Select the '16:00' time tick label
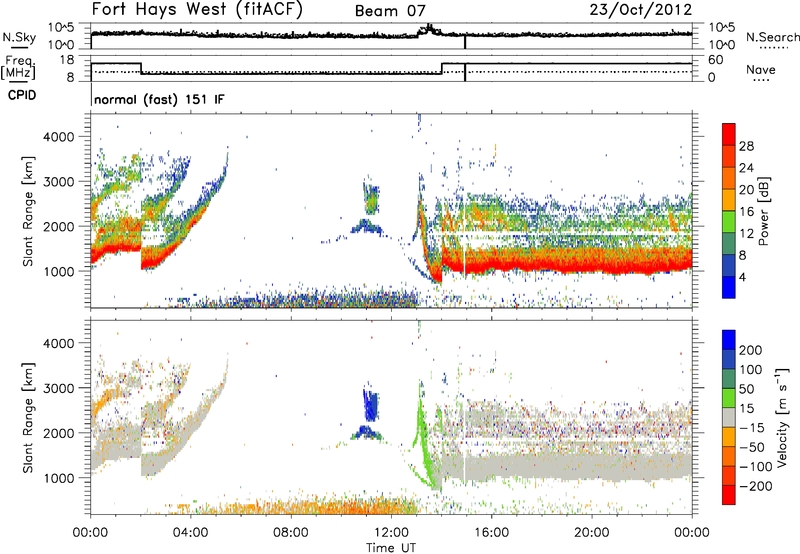 (x=491, y=533)
